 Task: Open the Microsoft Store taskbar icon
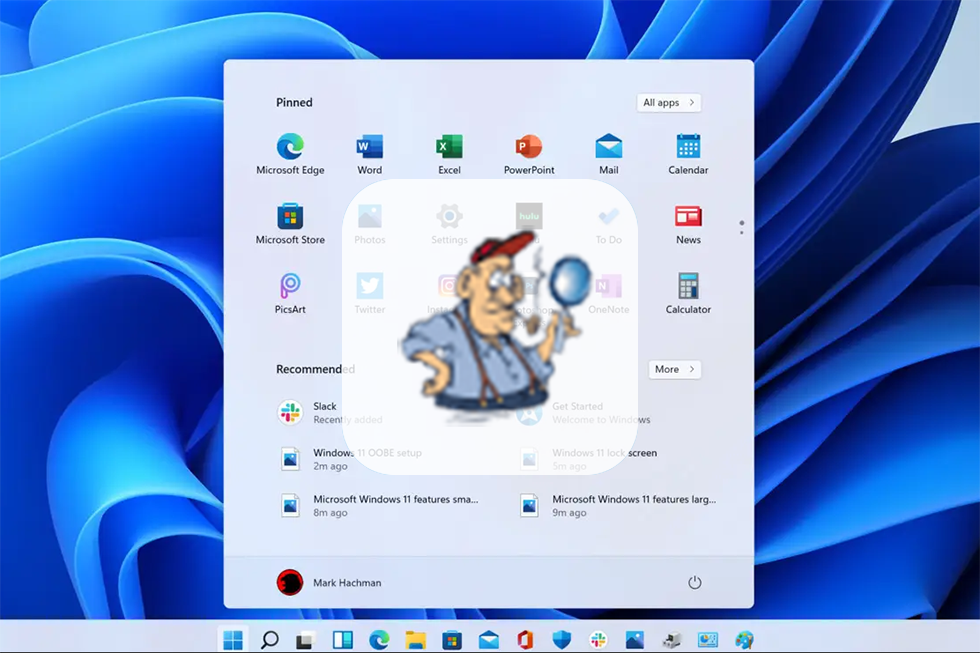[x=451, y=639]
